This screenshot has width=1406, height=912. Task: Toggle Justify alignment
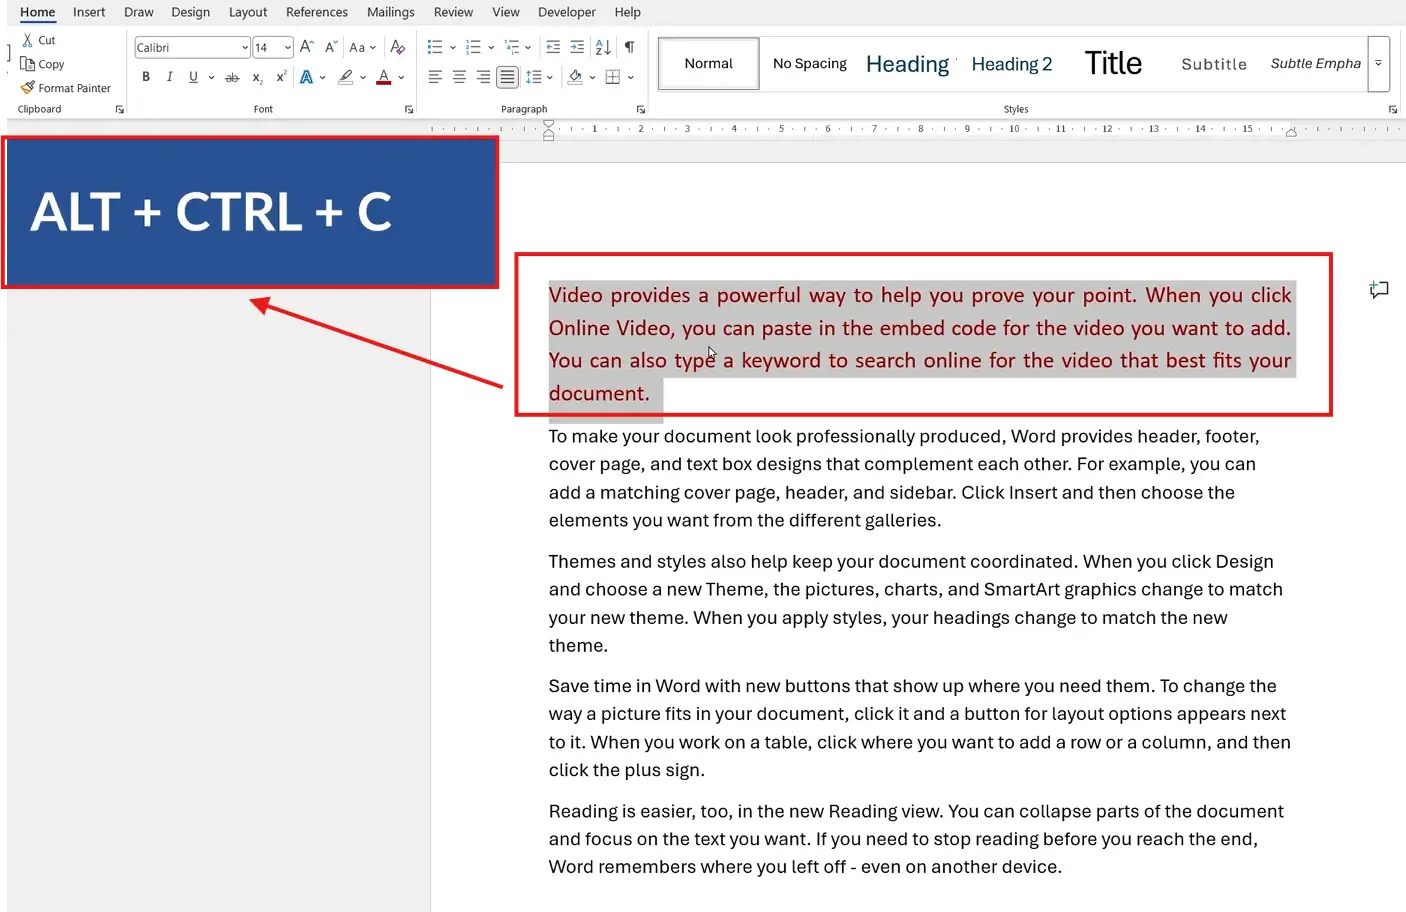pos(508,77)
